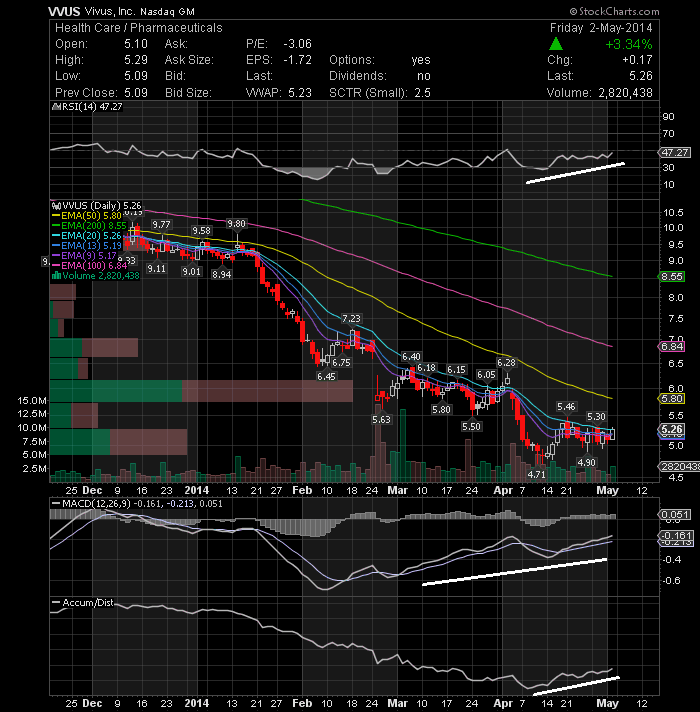Click the 5.46 peak price annotation
Viewport: 700px width, 712px height.
tap(566, 407)
